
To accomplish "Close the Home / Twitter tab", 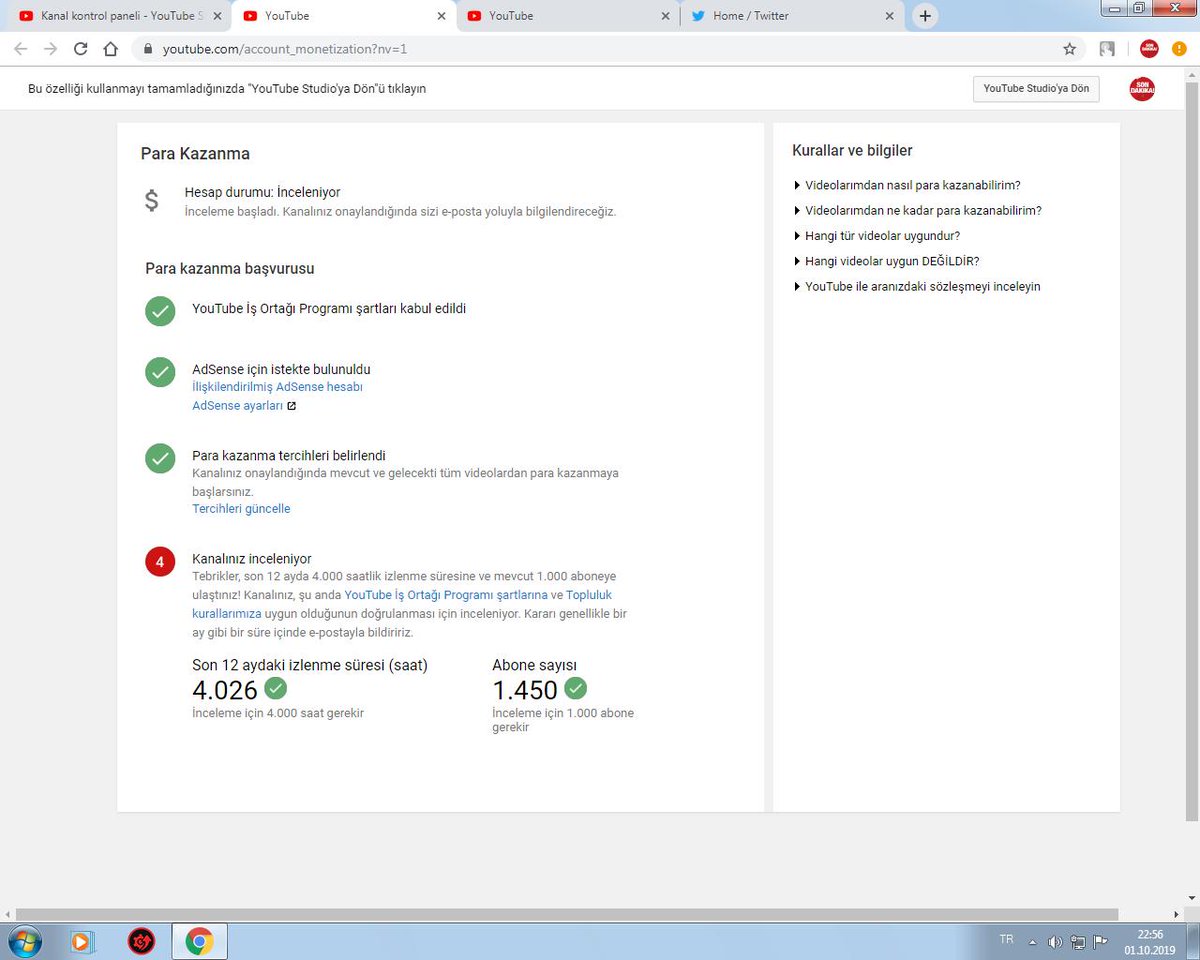I will coord(889,16).
